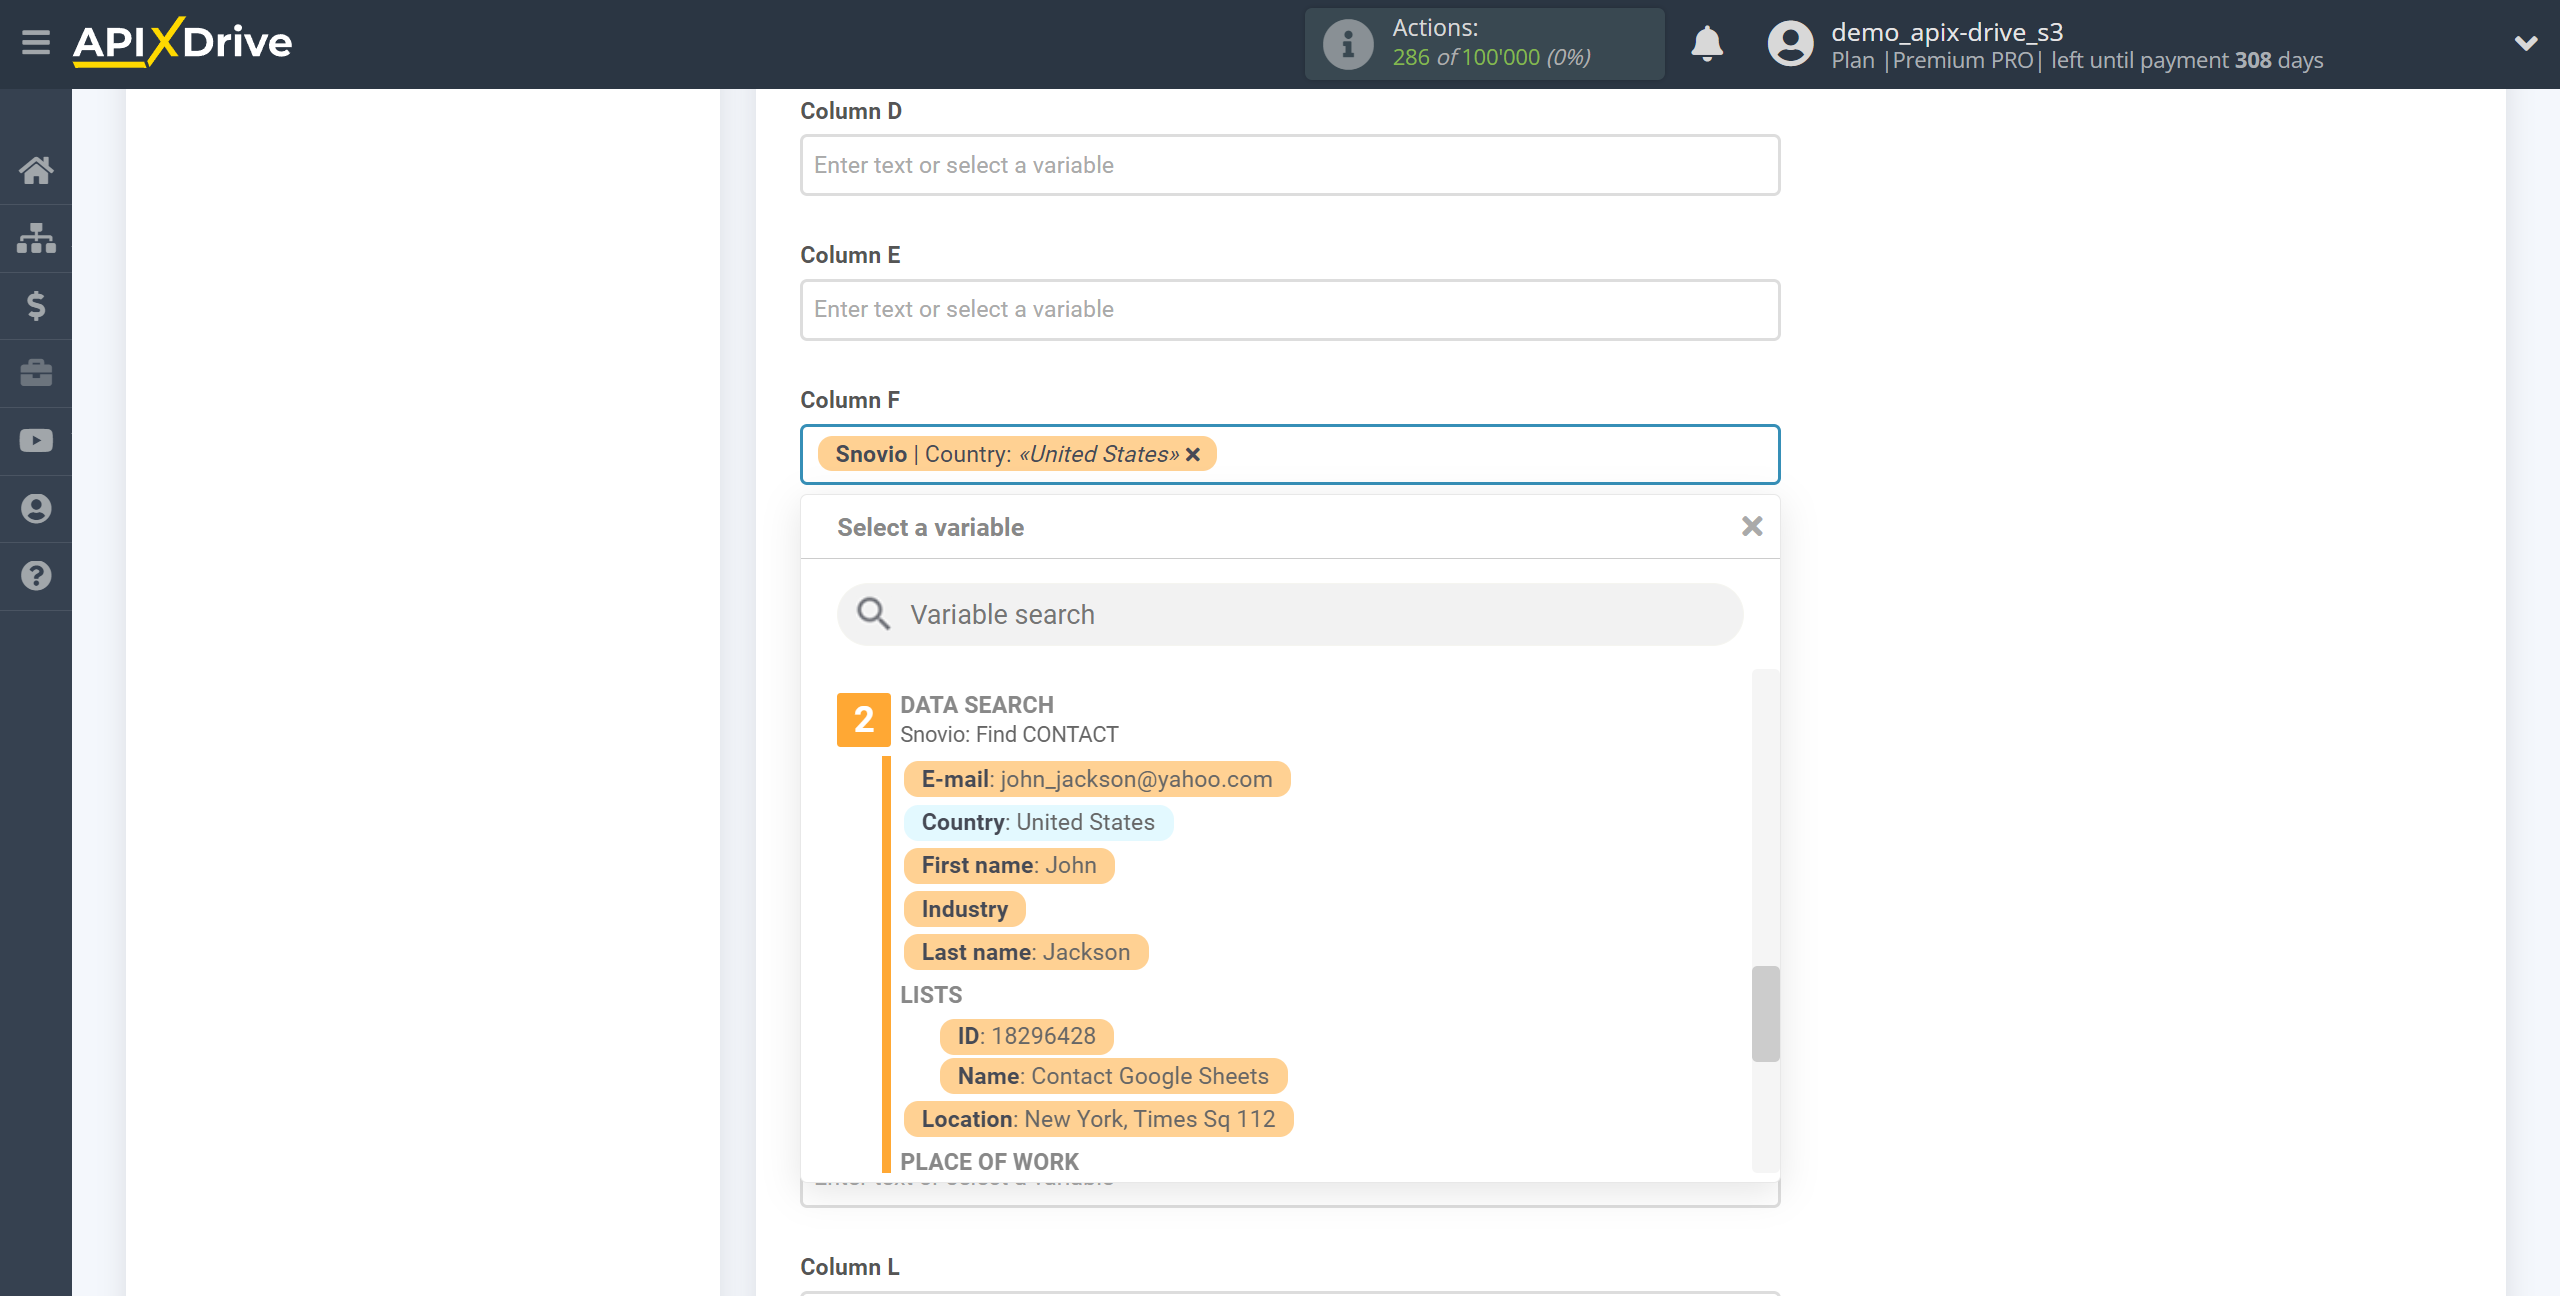Remove the Snovio Country variable tag
The image size is (2560, 1296).
coord(1193,455)
